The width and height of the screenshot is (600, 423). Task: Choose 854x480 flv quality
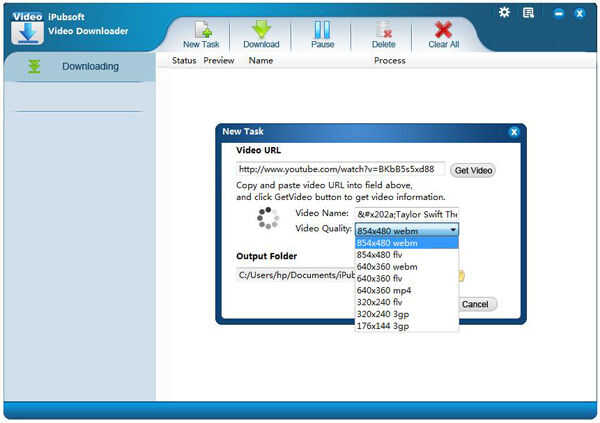point(407,255)
